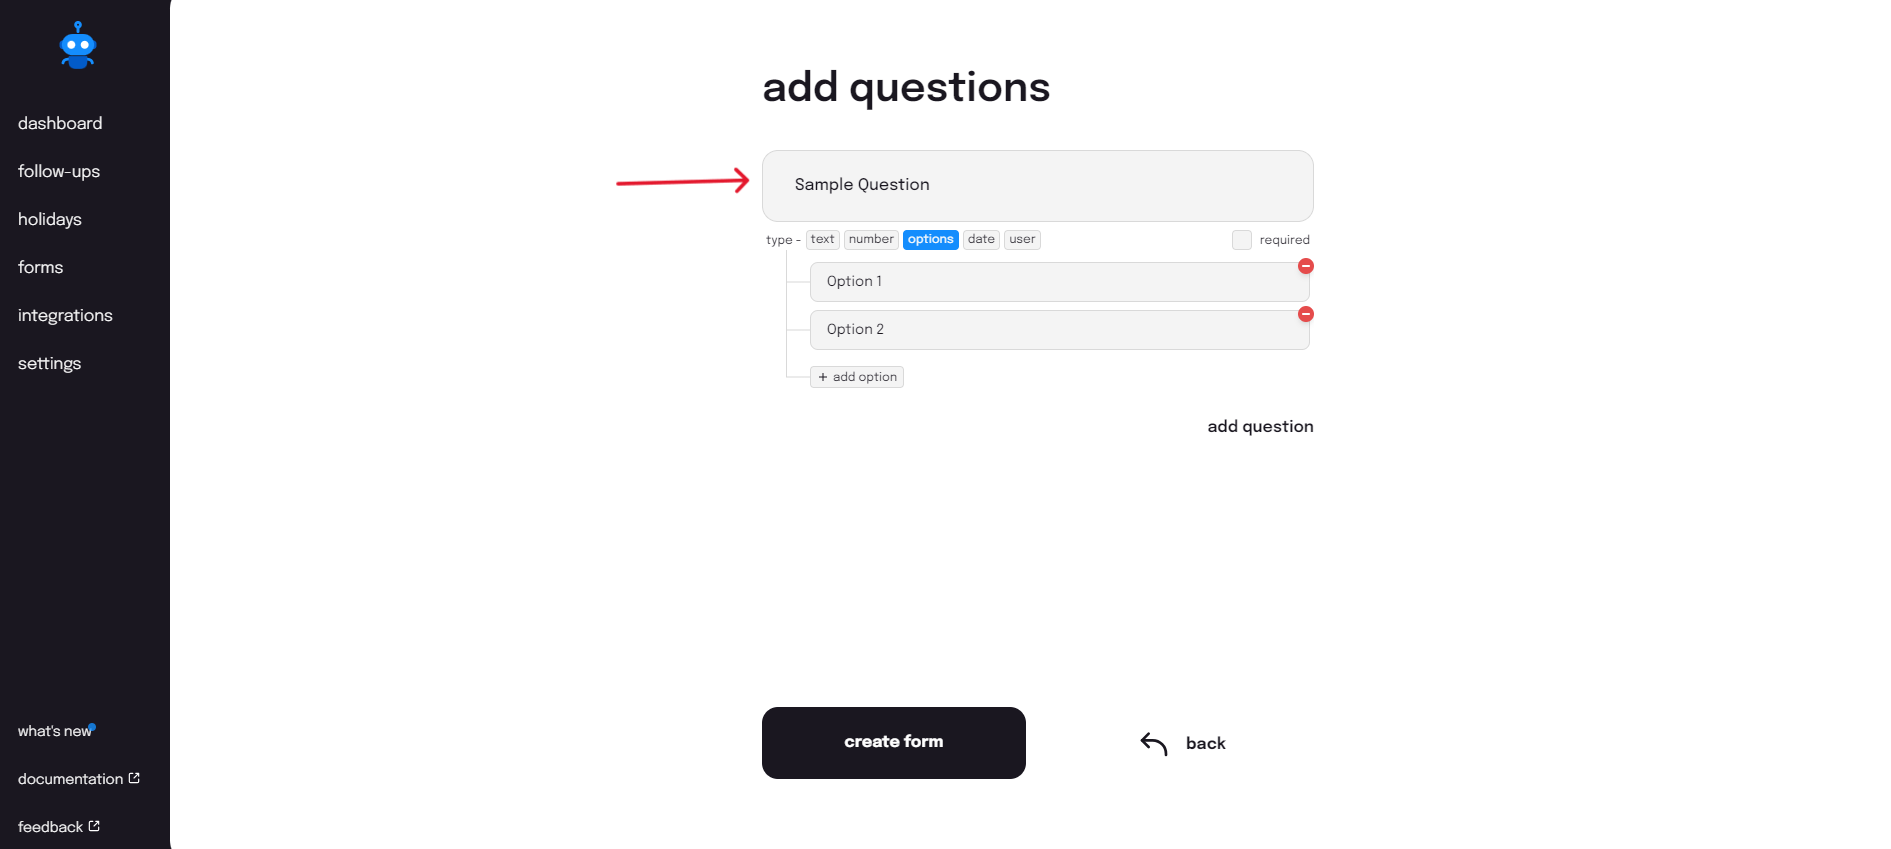Remove Option 2 with red minus icon
This screenshot has width=1891, height=849.
1305,314
